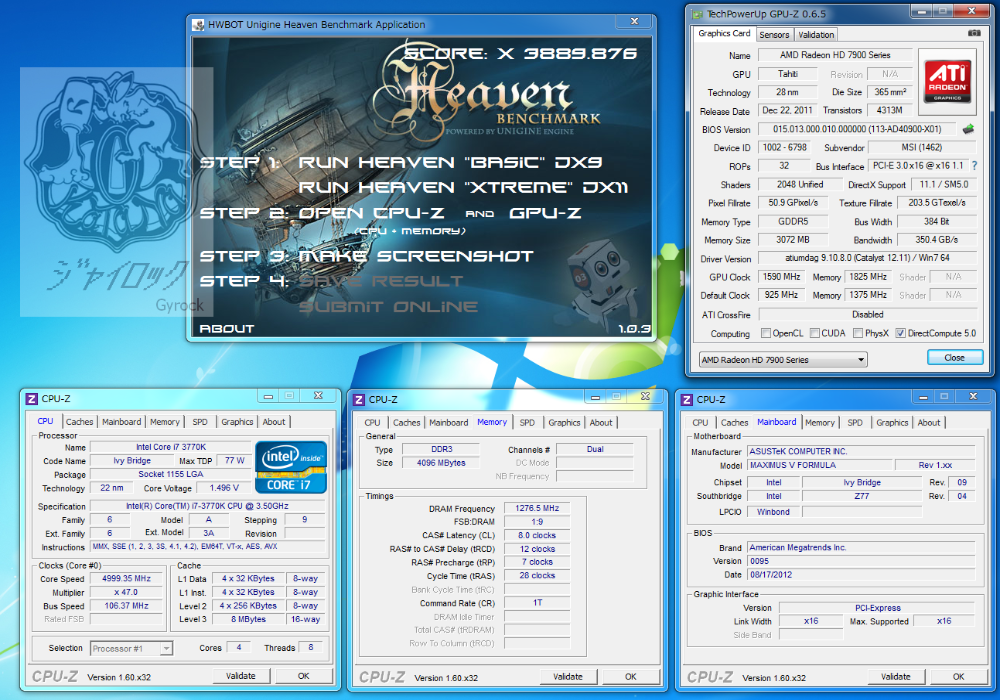Click the BIOS Date 08/17/2012 field

tap(861, 574)
